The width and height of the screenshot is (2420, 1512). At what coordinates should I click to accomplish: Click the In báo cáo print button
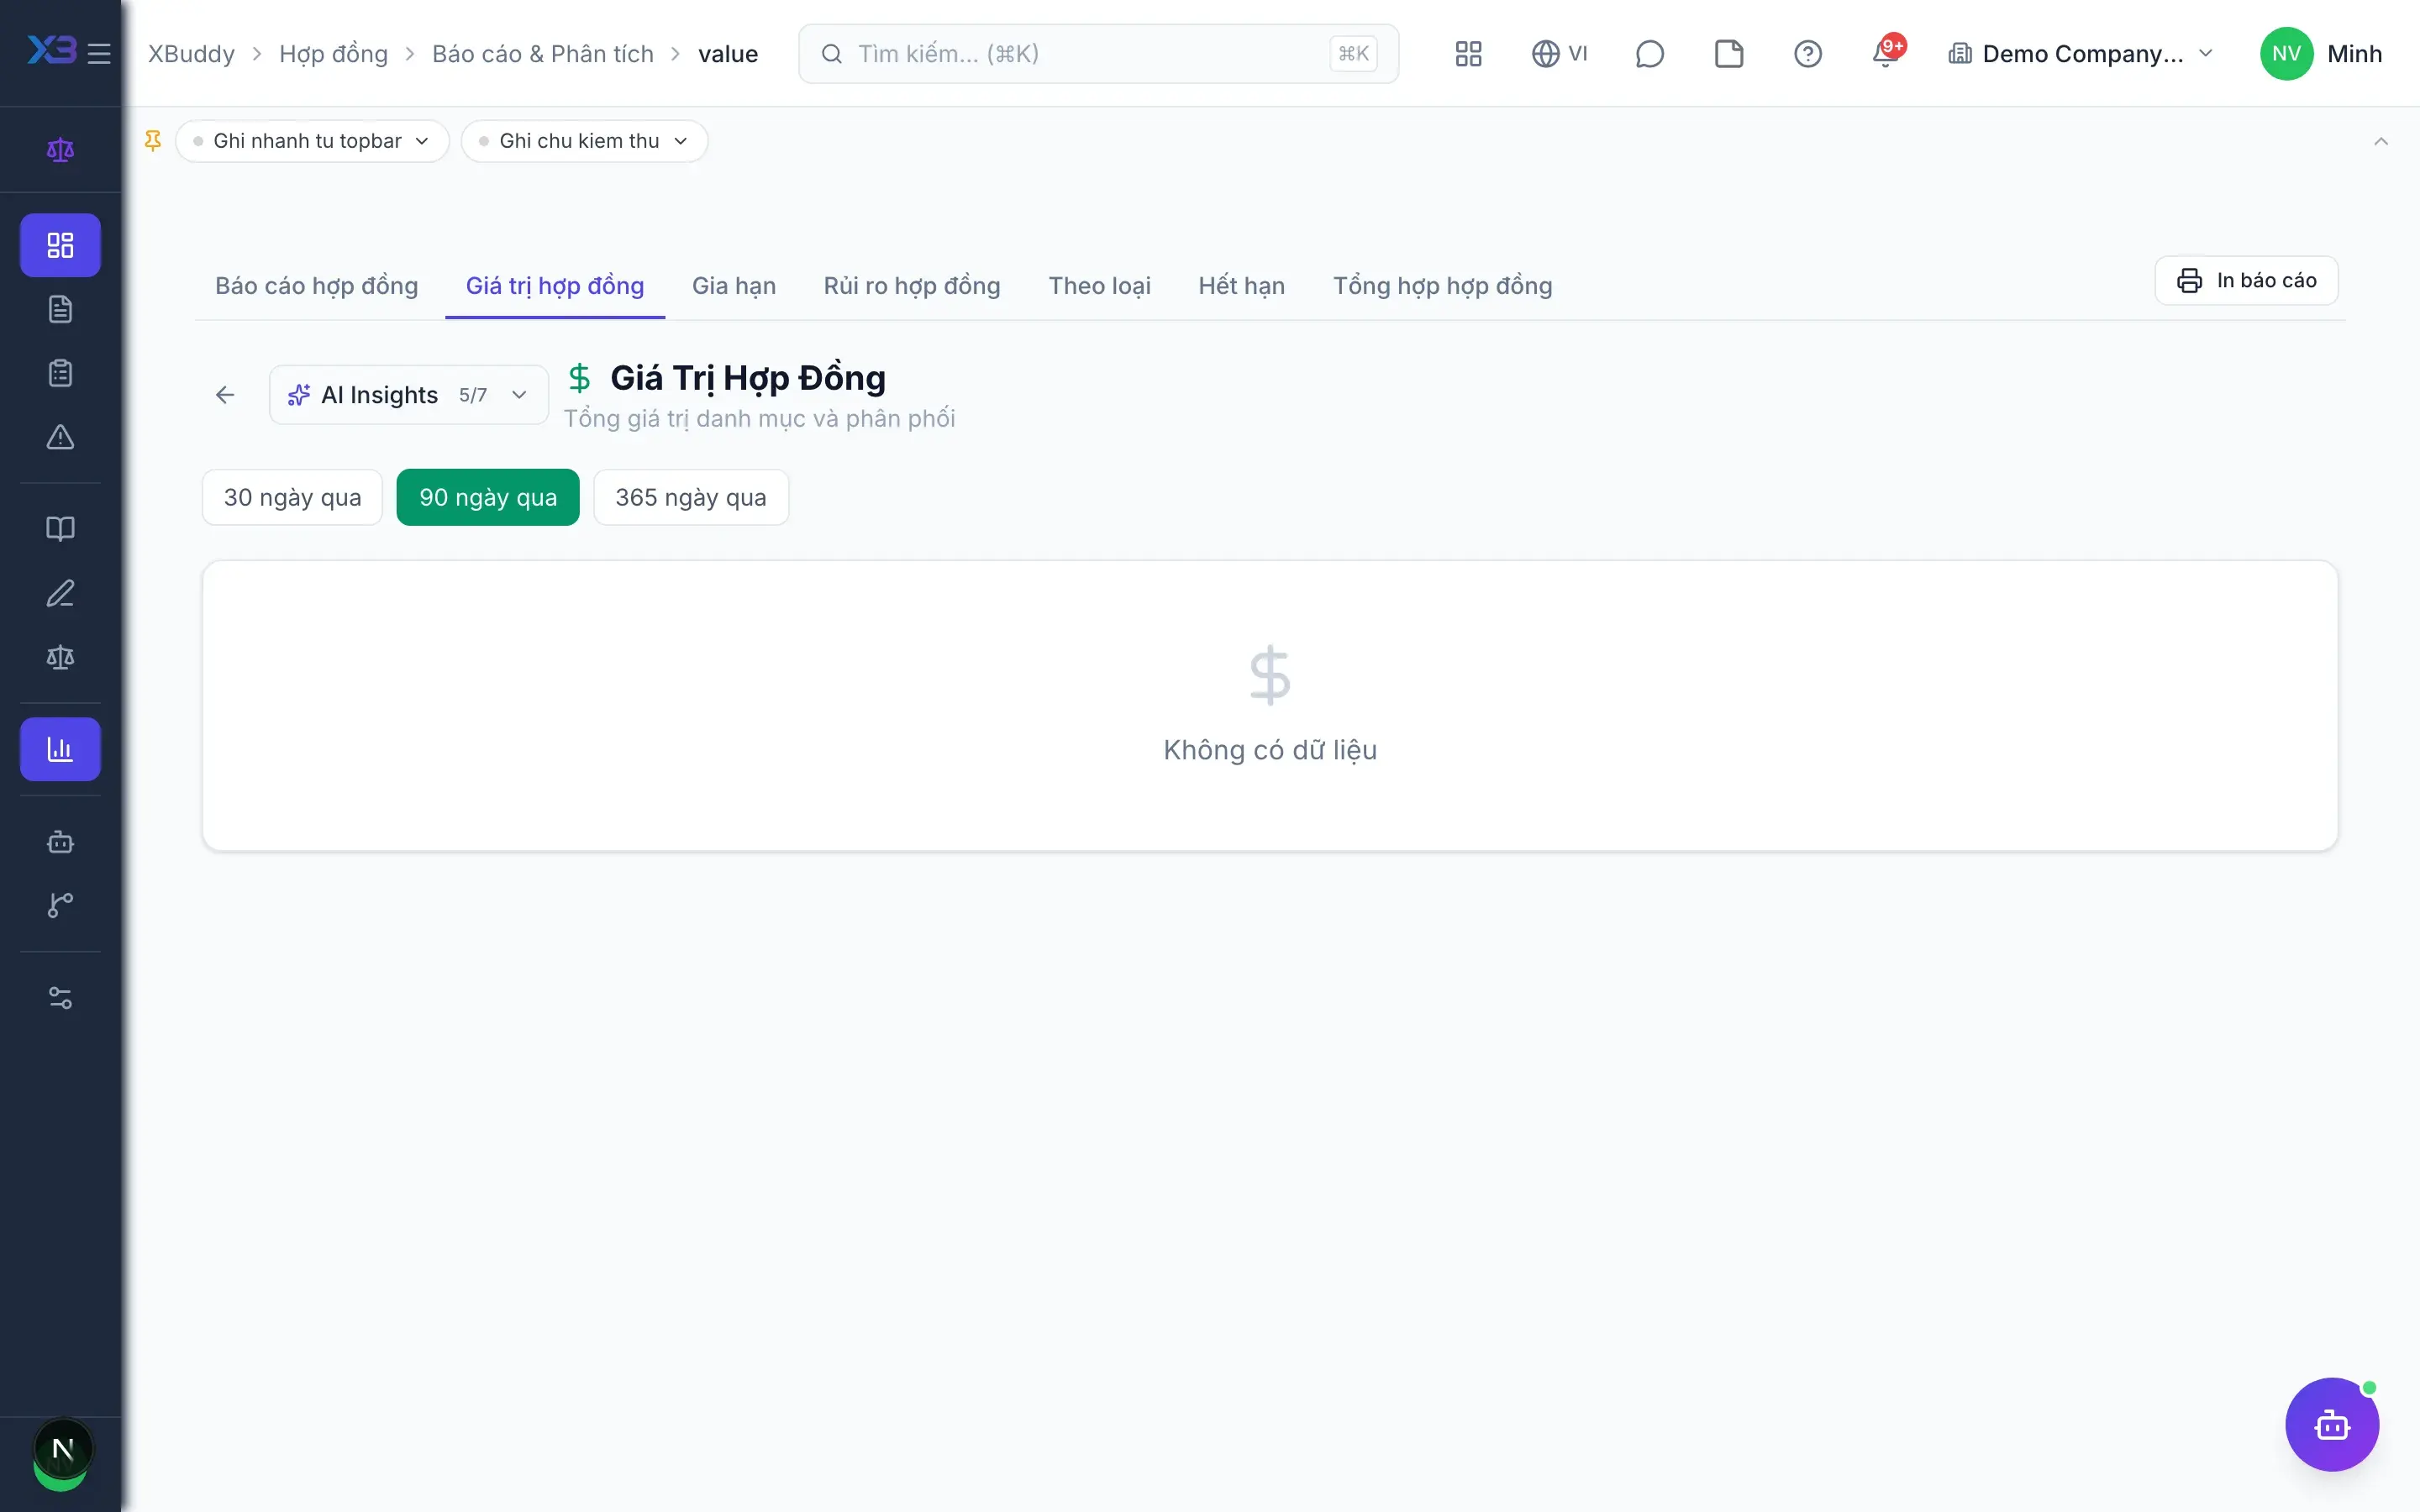(2246, 281)
